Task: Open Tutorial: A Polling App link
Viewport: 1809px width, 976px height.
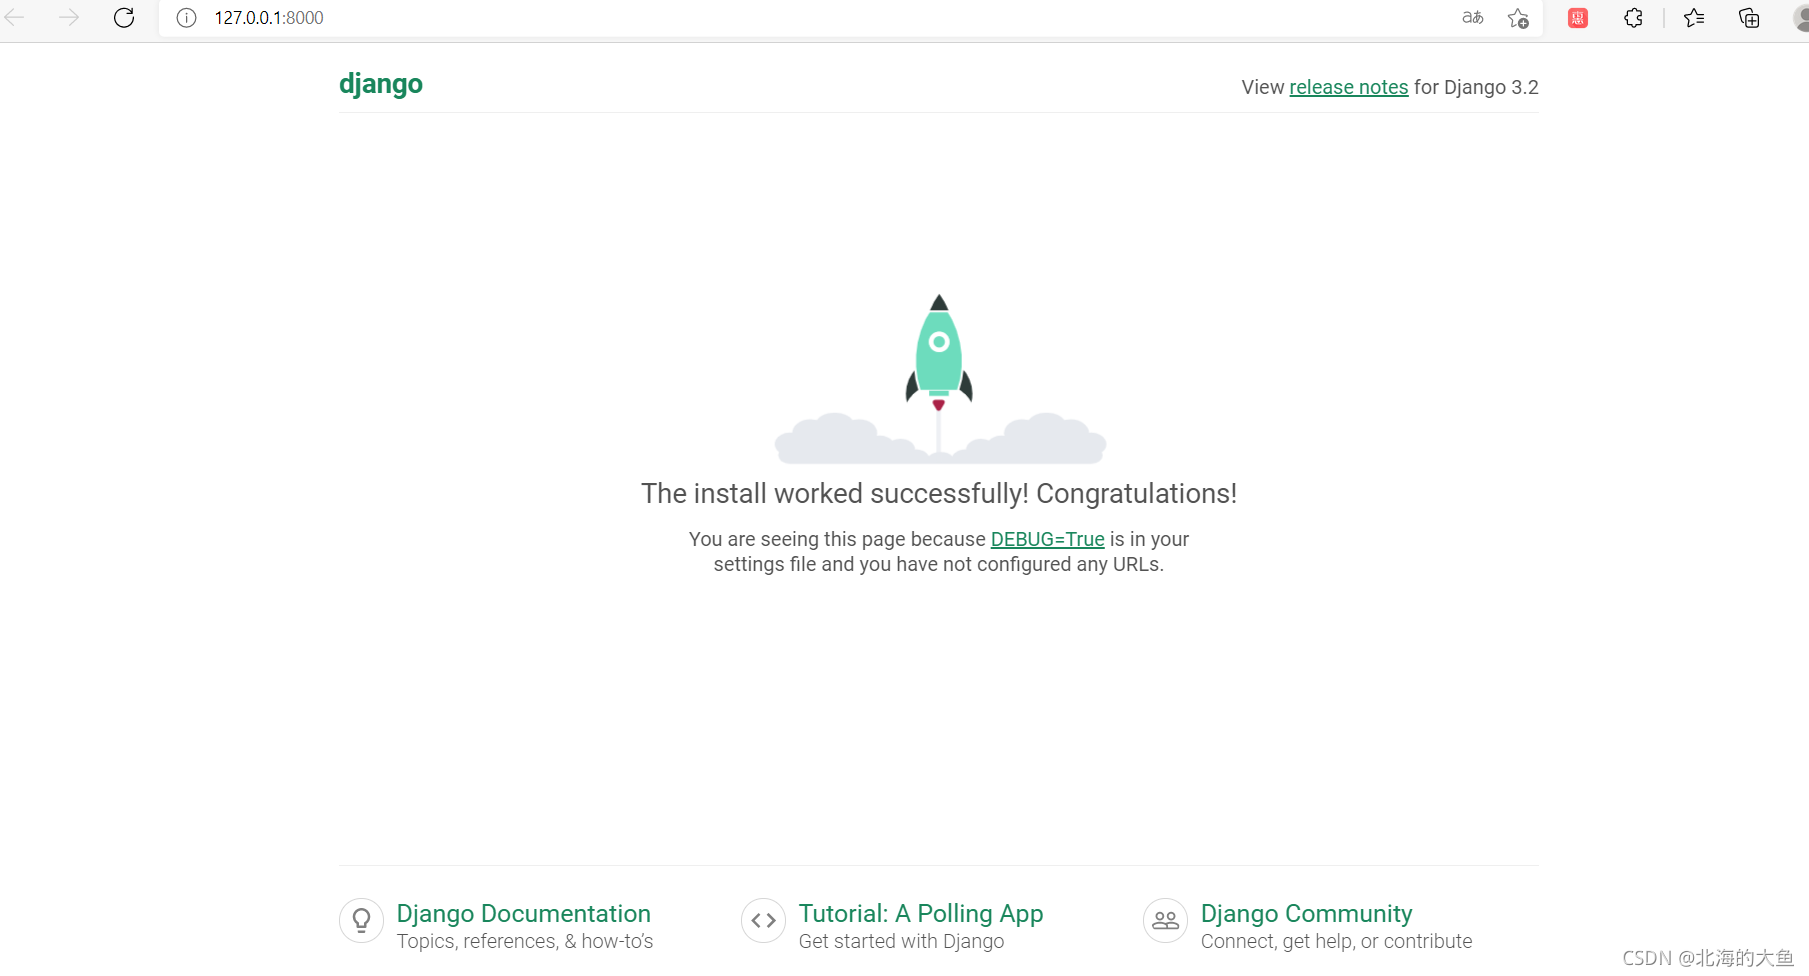Action: (921, 913)
